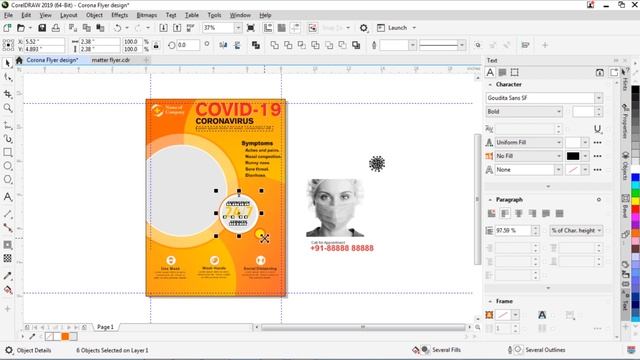Toggle the lock ratio padlock

tap(156, 45)
